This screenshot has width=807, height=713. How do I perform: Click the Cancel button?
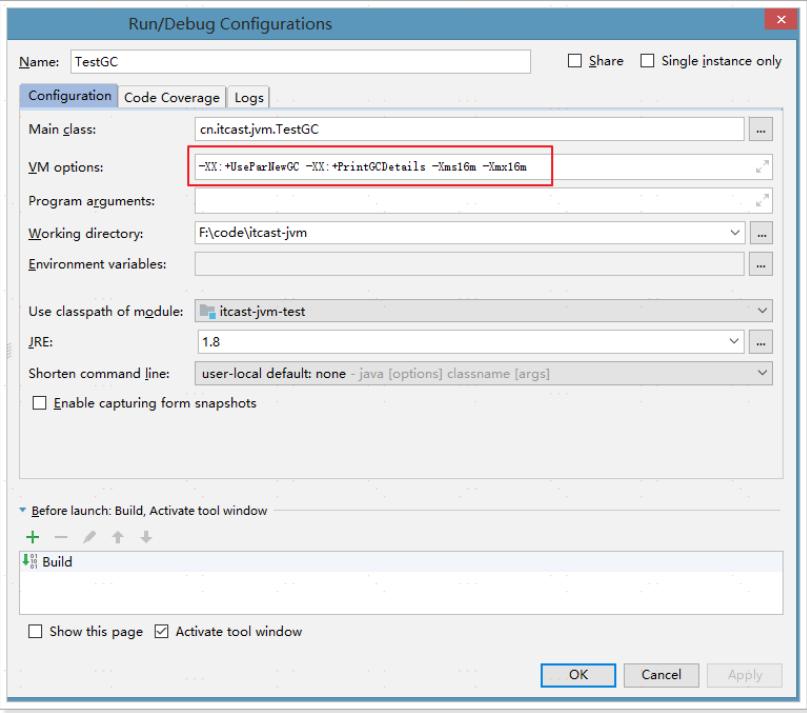[x=667, y=675]
